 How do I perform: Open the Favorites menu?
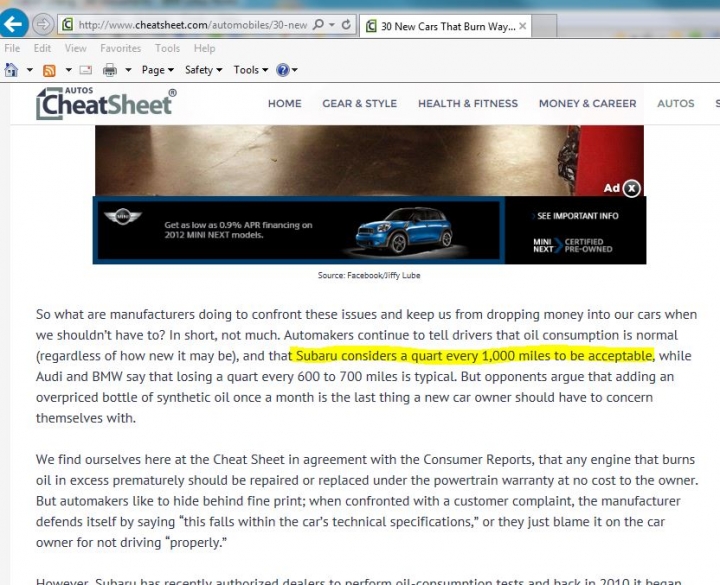pos(120,48)
